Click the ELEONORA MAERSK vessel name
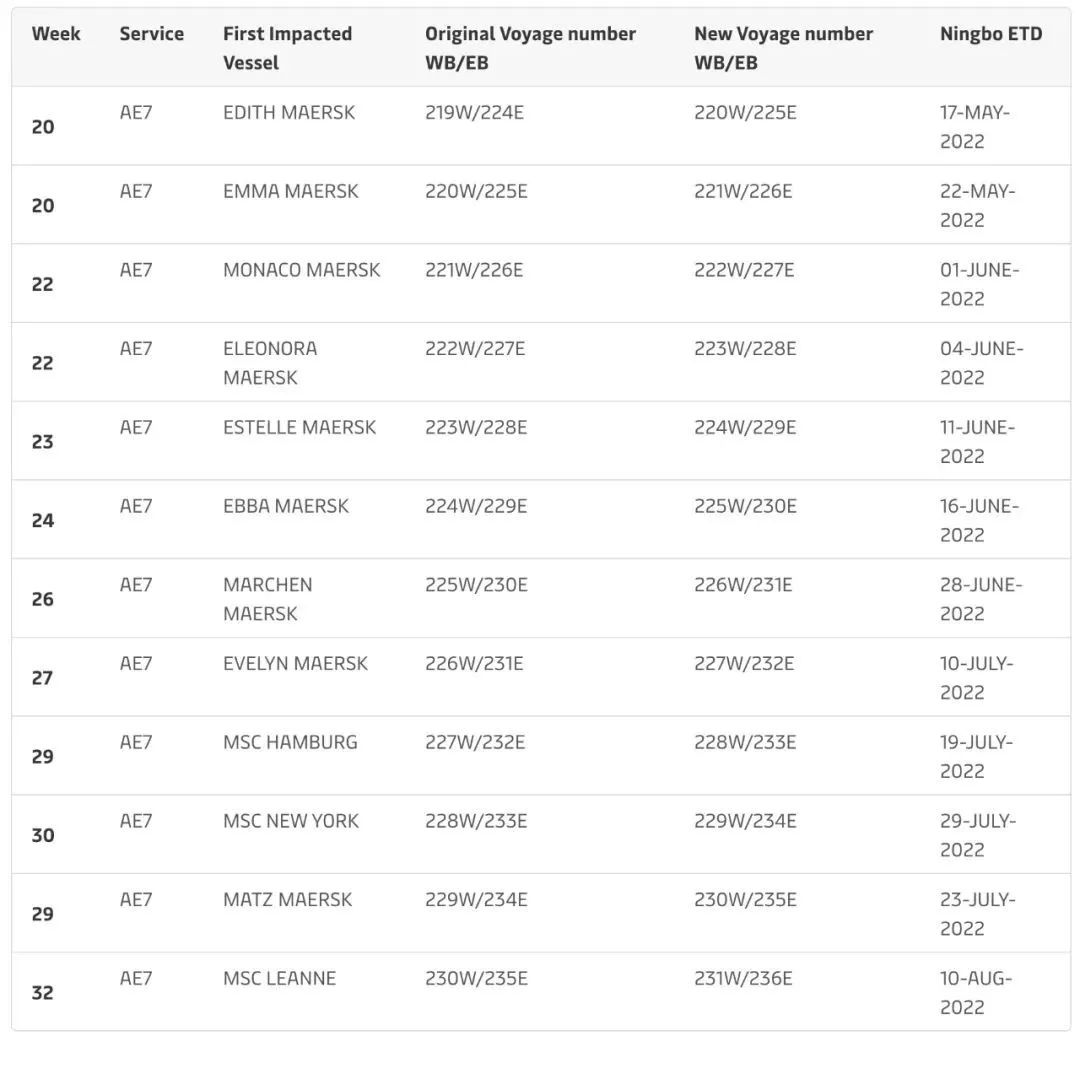1080x1069 pixels. click(270, 363)
